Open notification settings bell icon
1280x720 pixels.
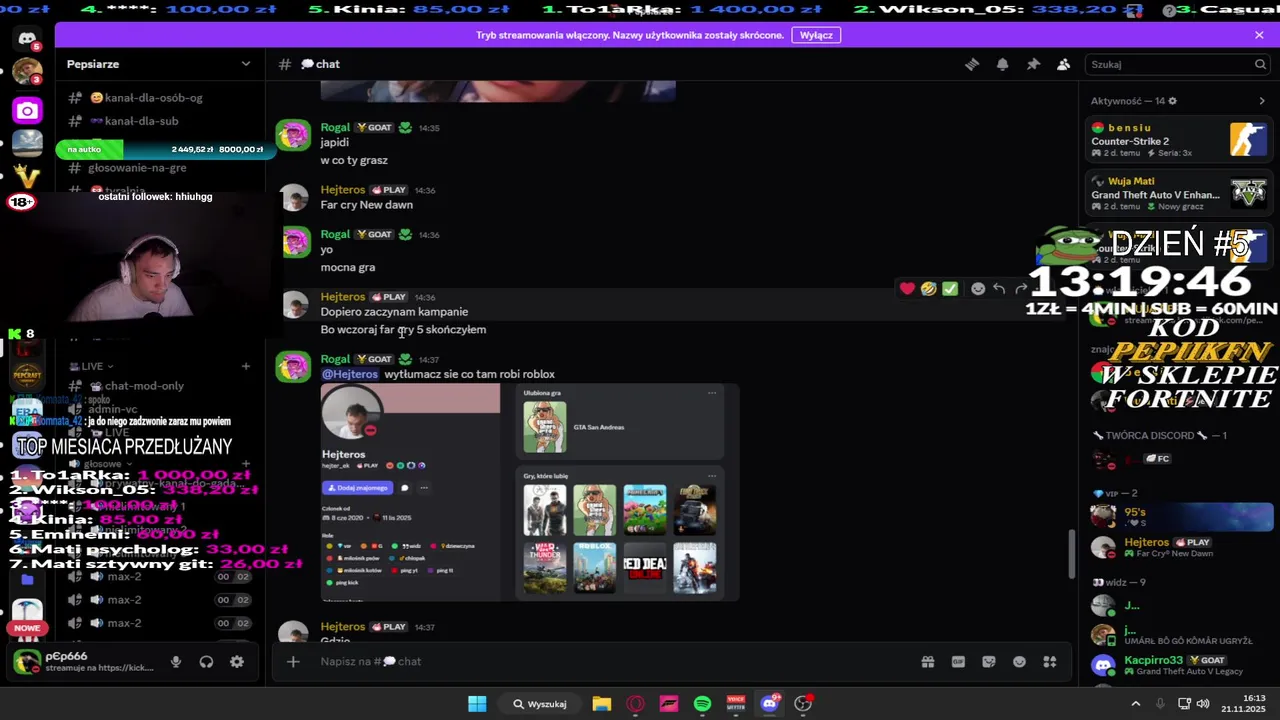pyautogui.click(x=1002, y=64)
